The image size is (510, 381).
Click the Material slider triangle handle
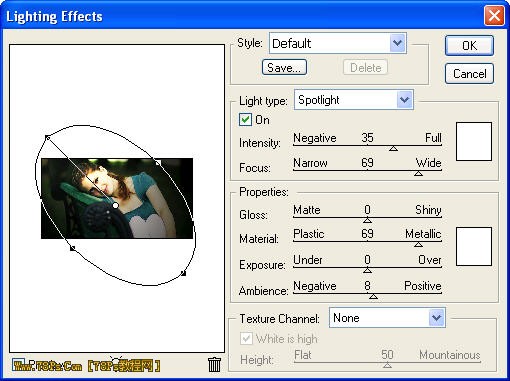pos(418,245)
